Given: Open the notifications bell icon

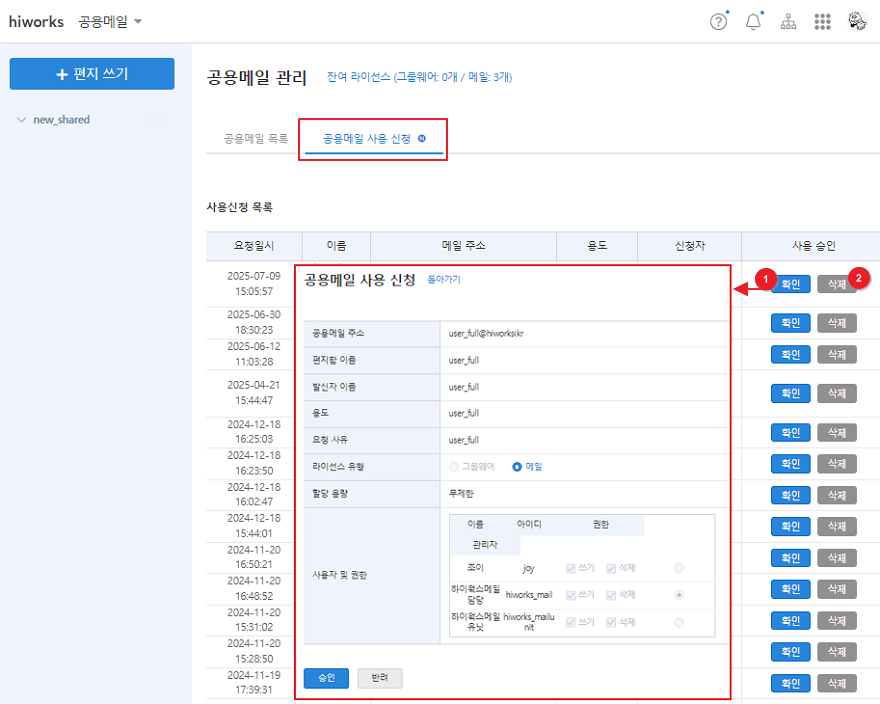Looking at the screenshot, I should (753, 22).
